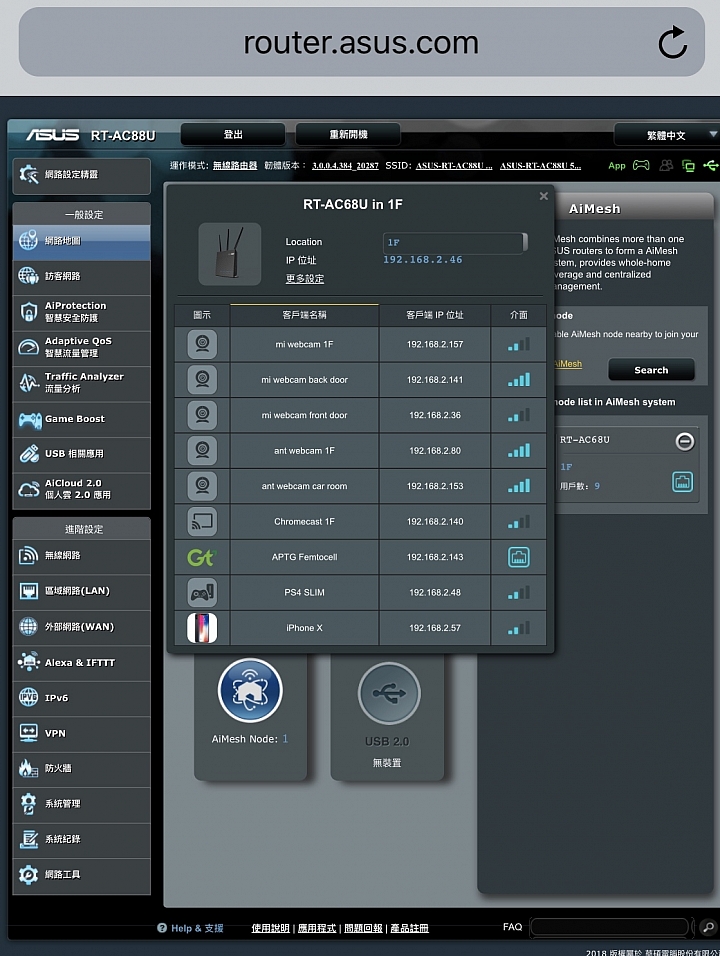
Task: Click webcam icon of mi webcam 1F
Action: (202, 344)
